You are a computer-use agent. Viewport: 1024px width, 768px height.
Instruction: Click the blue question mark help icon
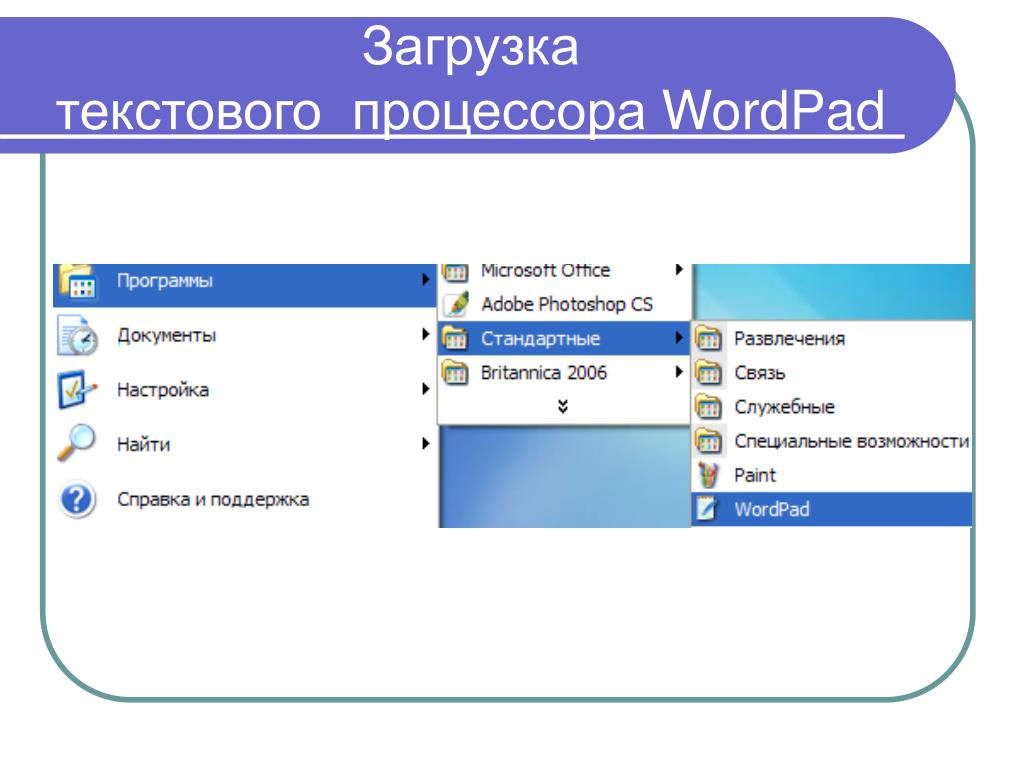(x=77, y=500)
